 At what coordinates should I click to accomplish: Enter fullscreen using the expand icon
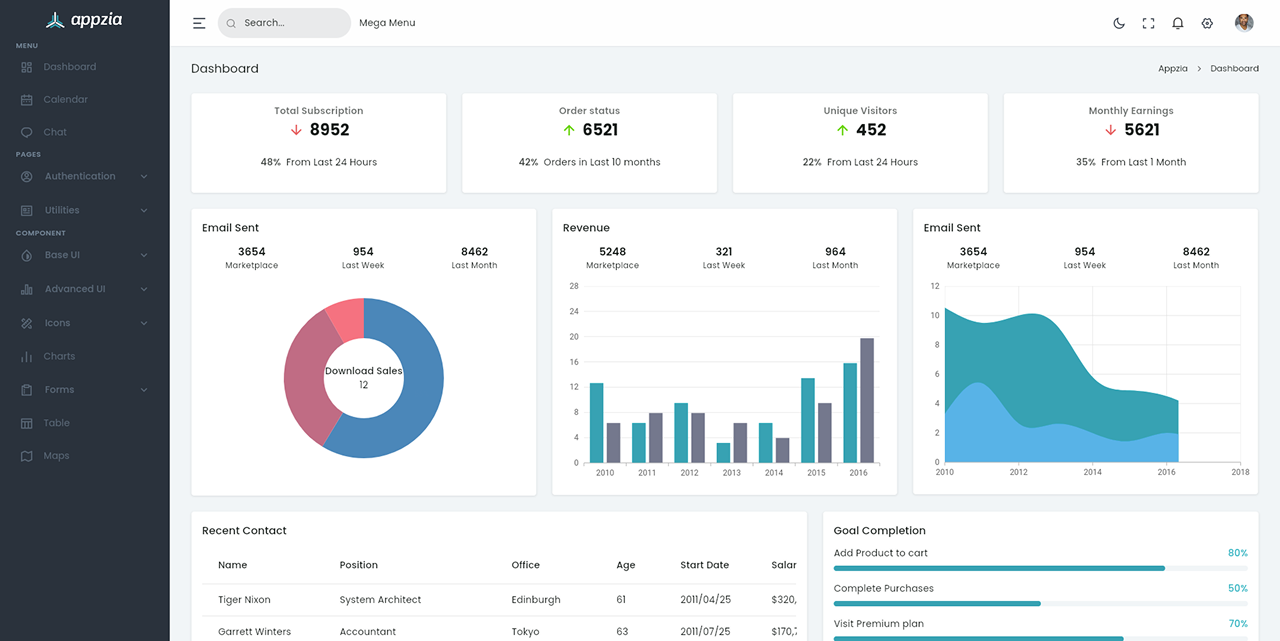[1148, 23]
